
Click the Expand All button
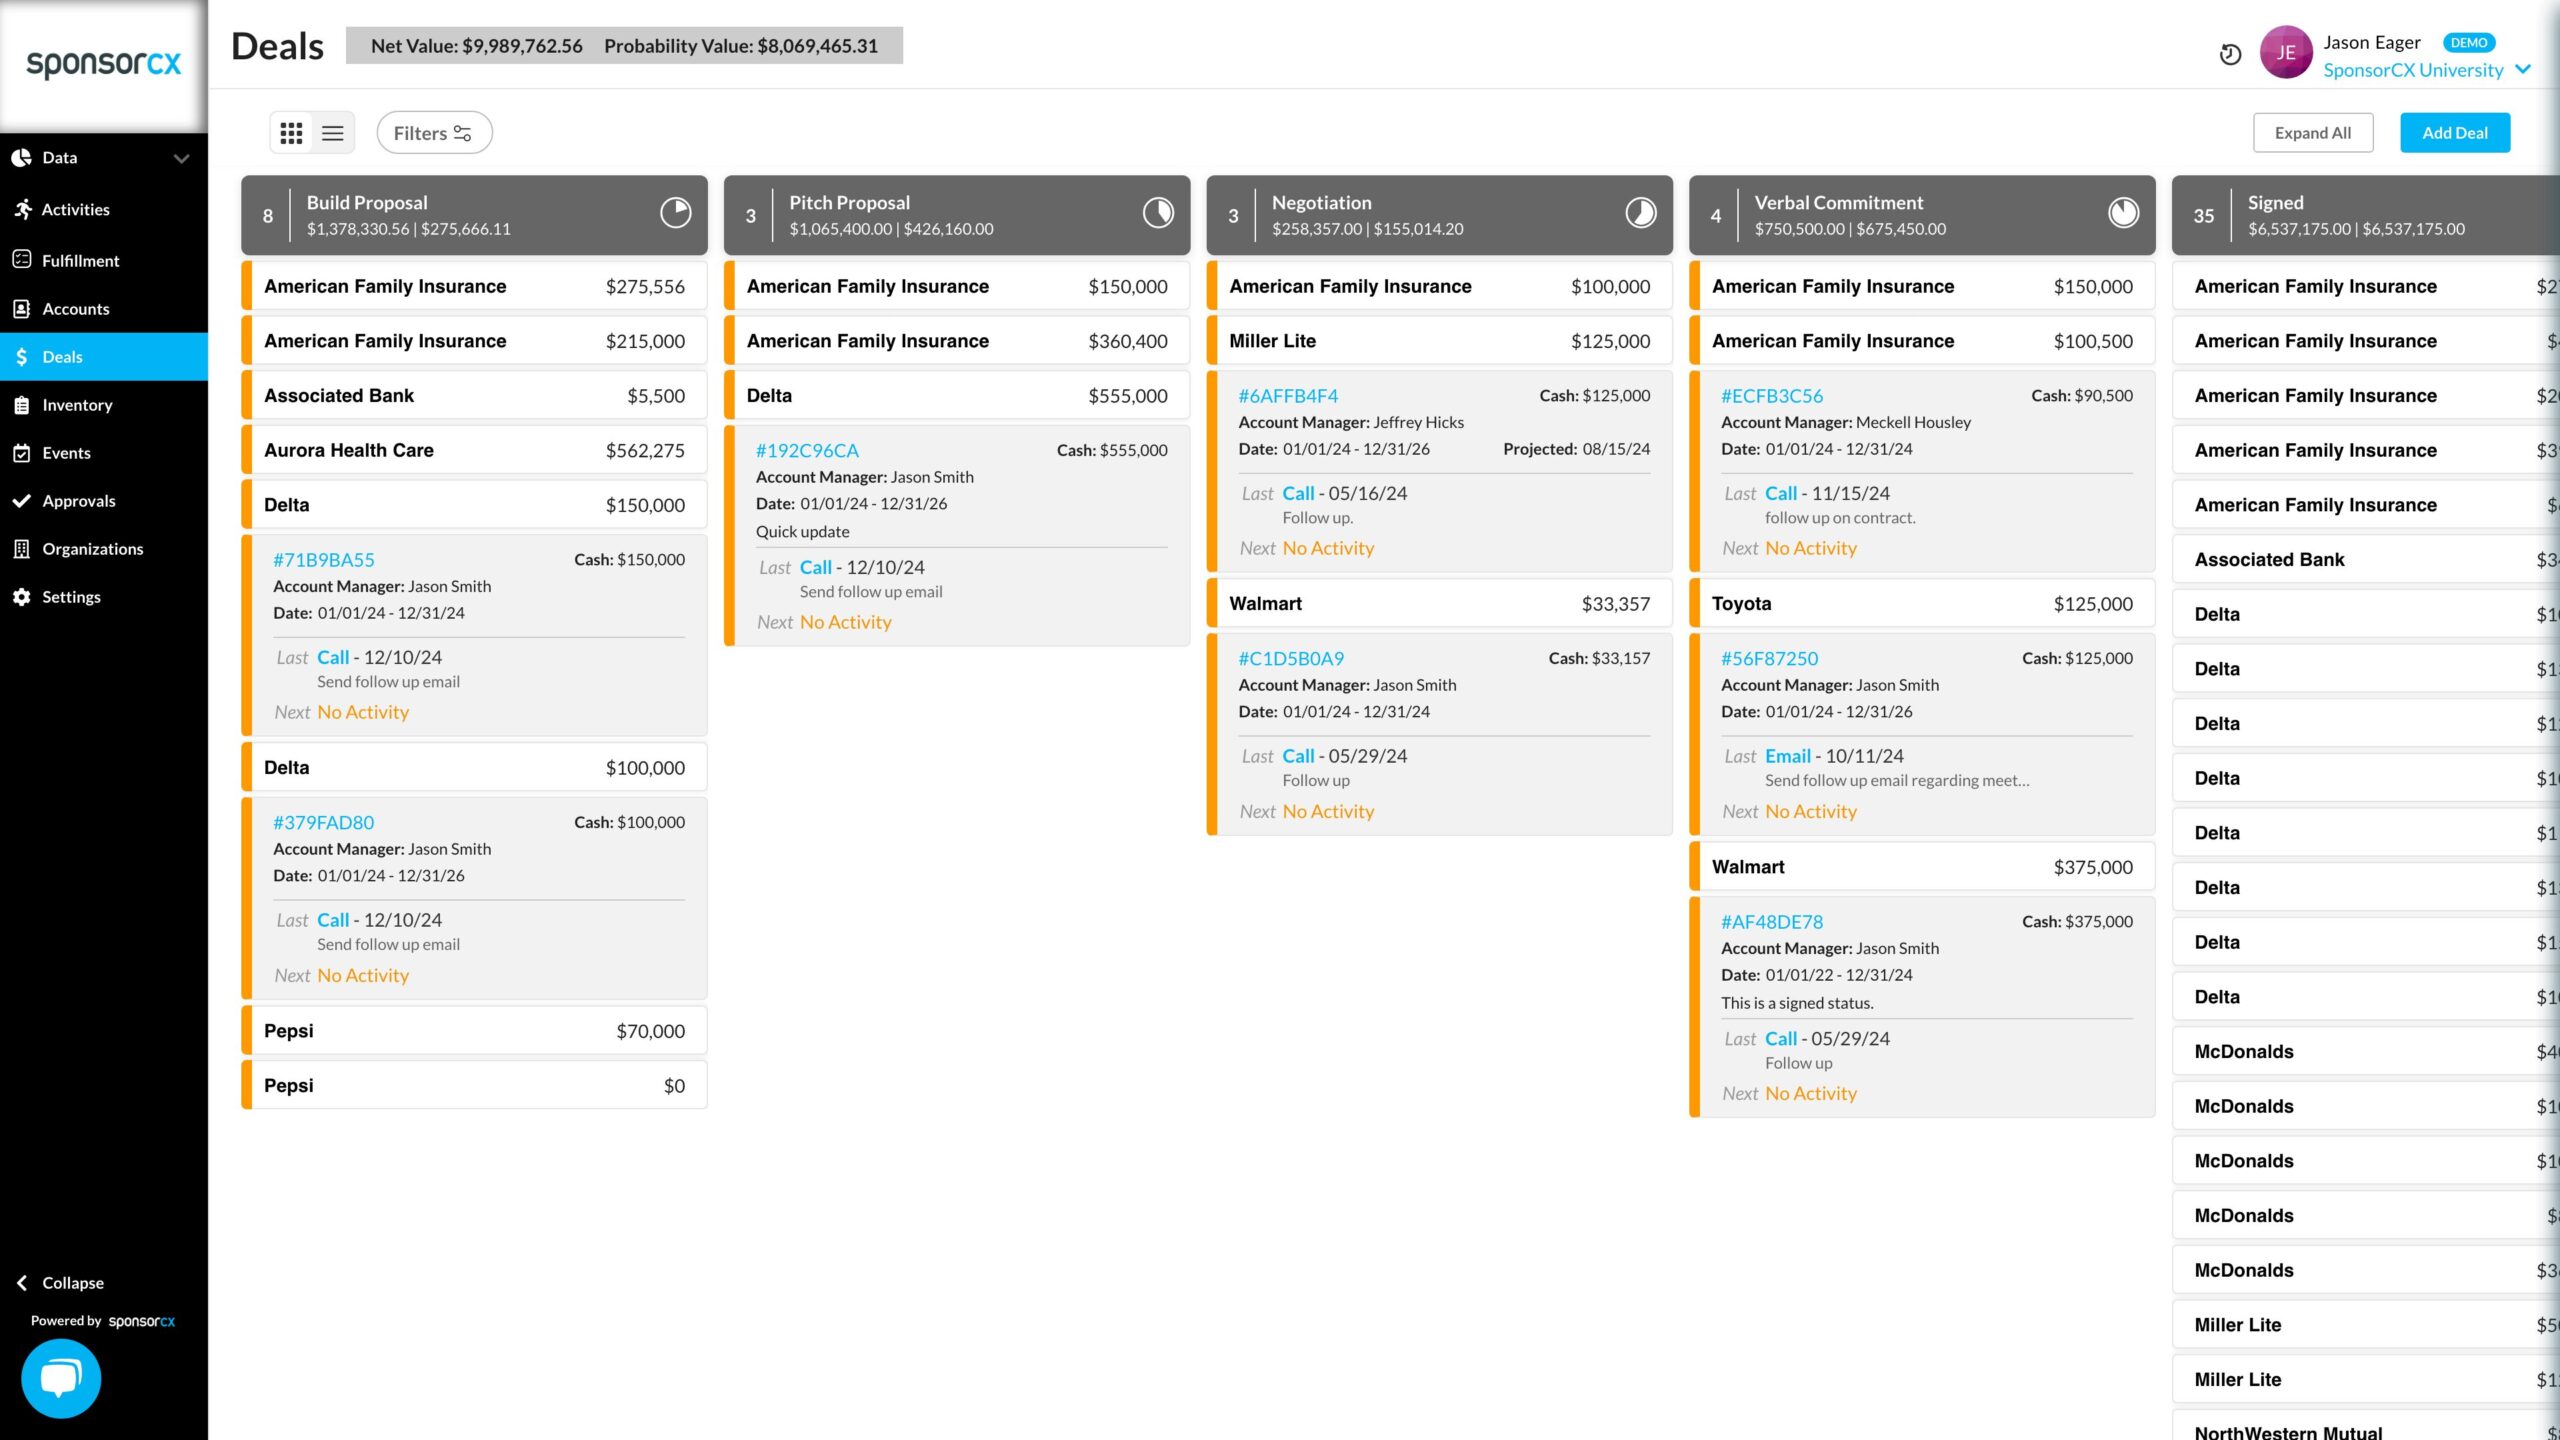coord(2313,133)
